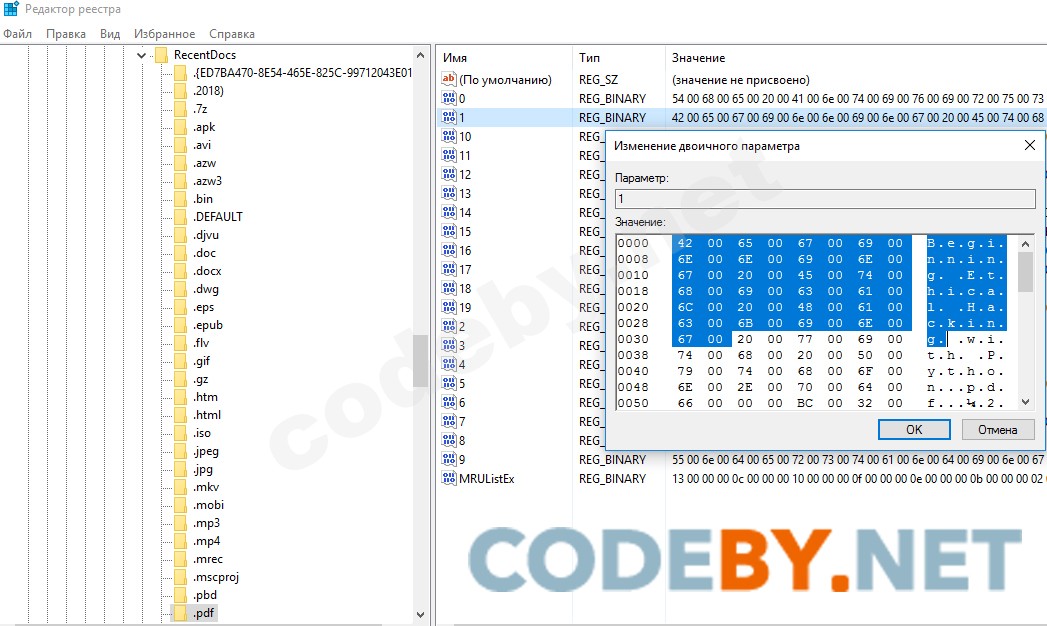Click the hex editor scroll up arrow
The width and height of the screenshot is (1047, 626).
coord(1026,244)
